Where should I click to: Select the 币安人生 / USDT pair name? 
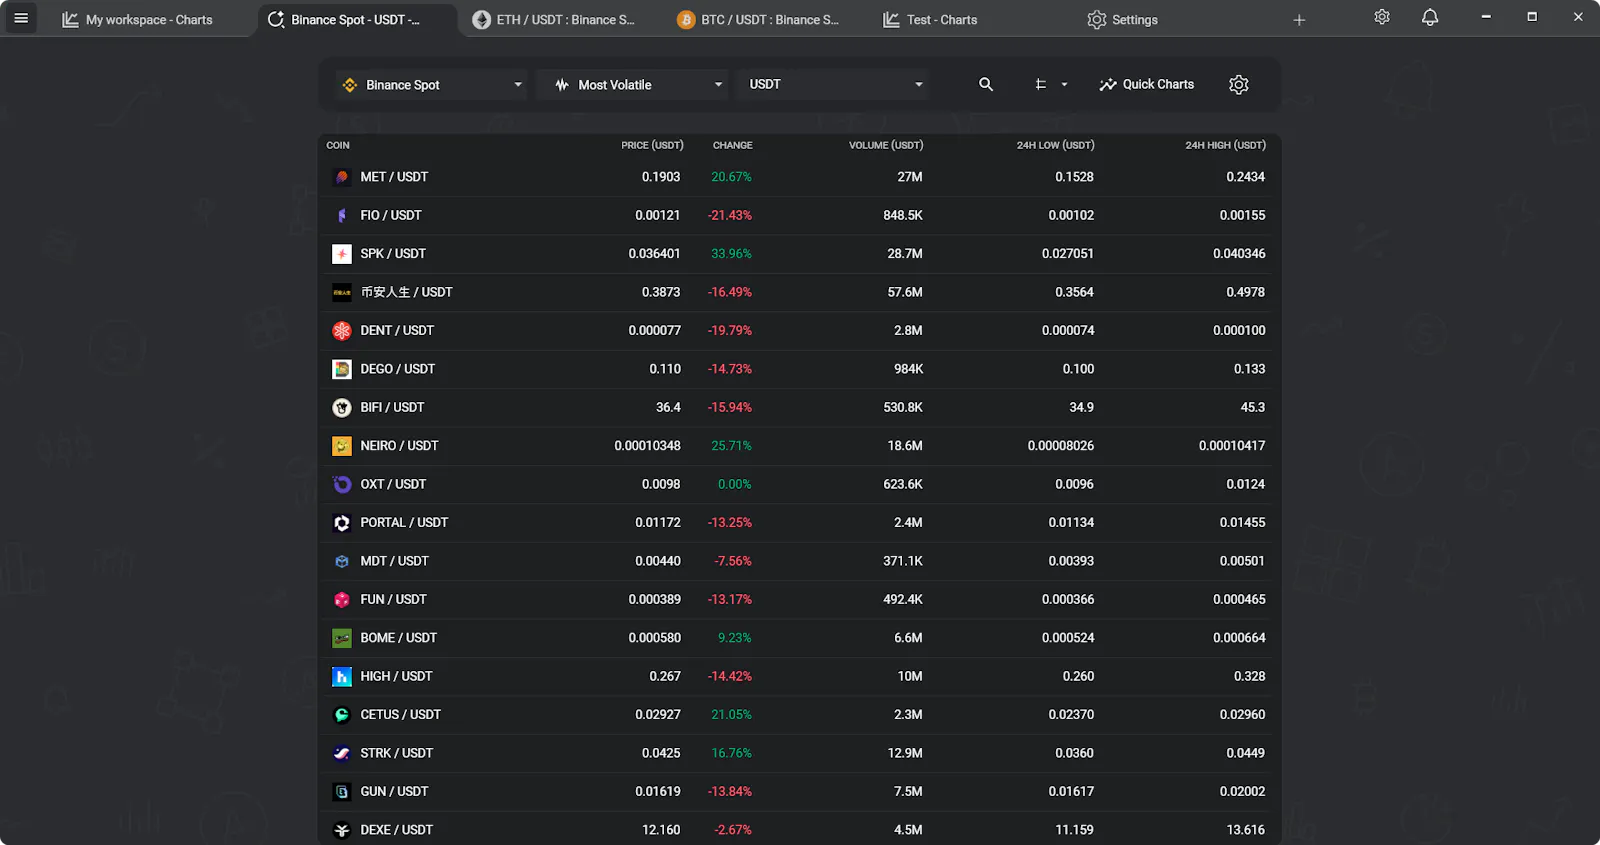[x=406, y=292]
